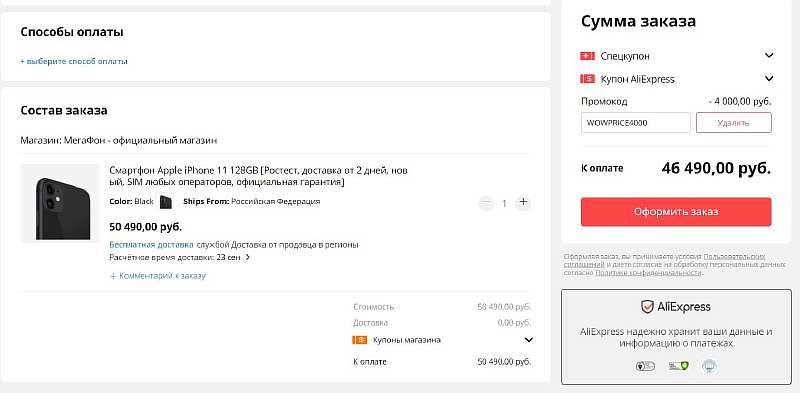This screenshot has height=393, width=800.
Task: Click the выберите способ оплаты link
Action: pos(74,61)
